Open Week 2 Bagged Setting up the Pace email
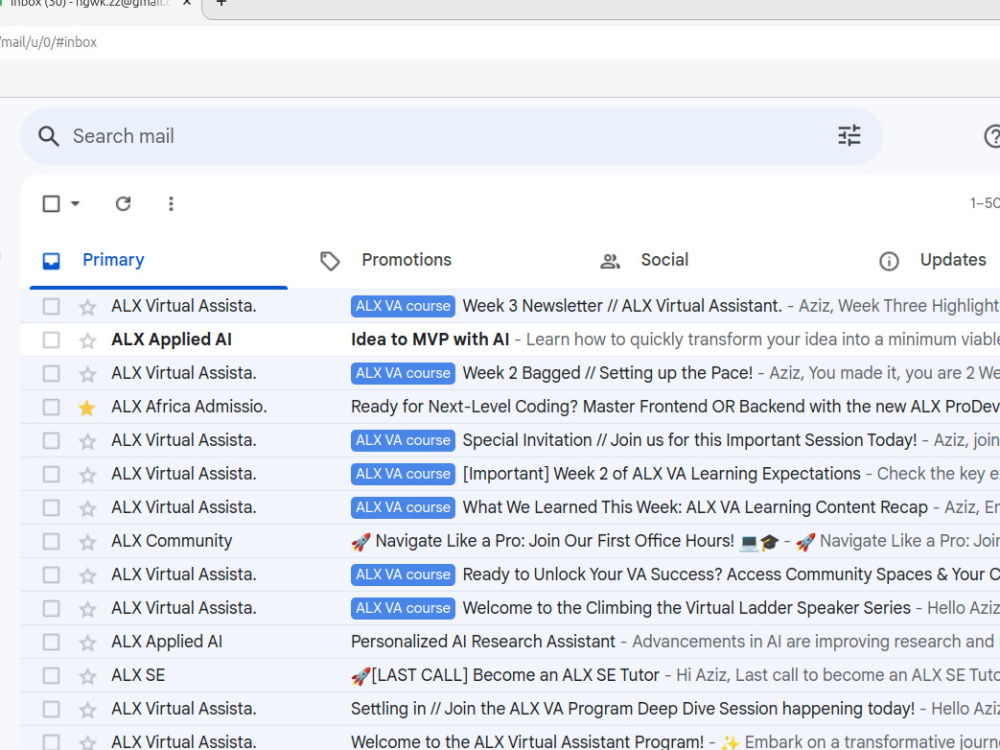This screenshot has height=750, width=1000. tap(607, 373)
